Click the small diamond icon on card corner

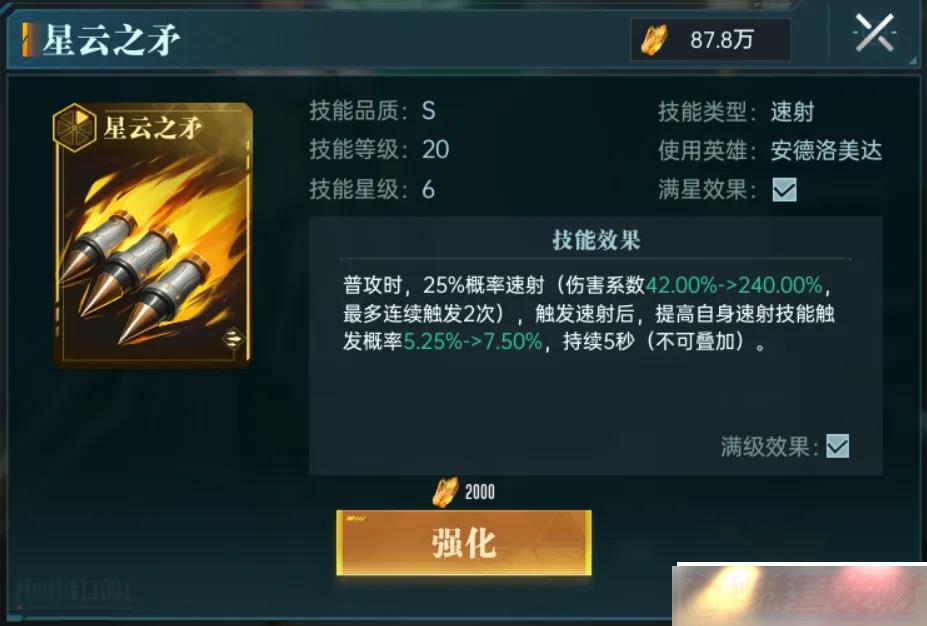233,339
